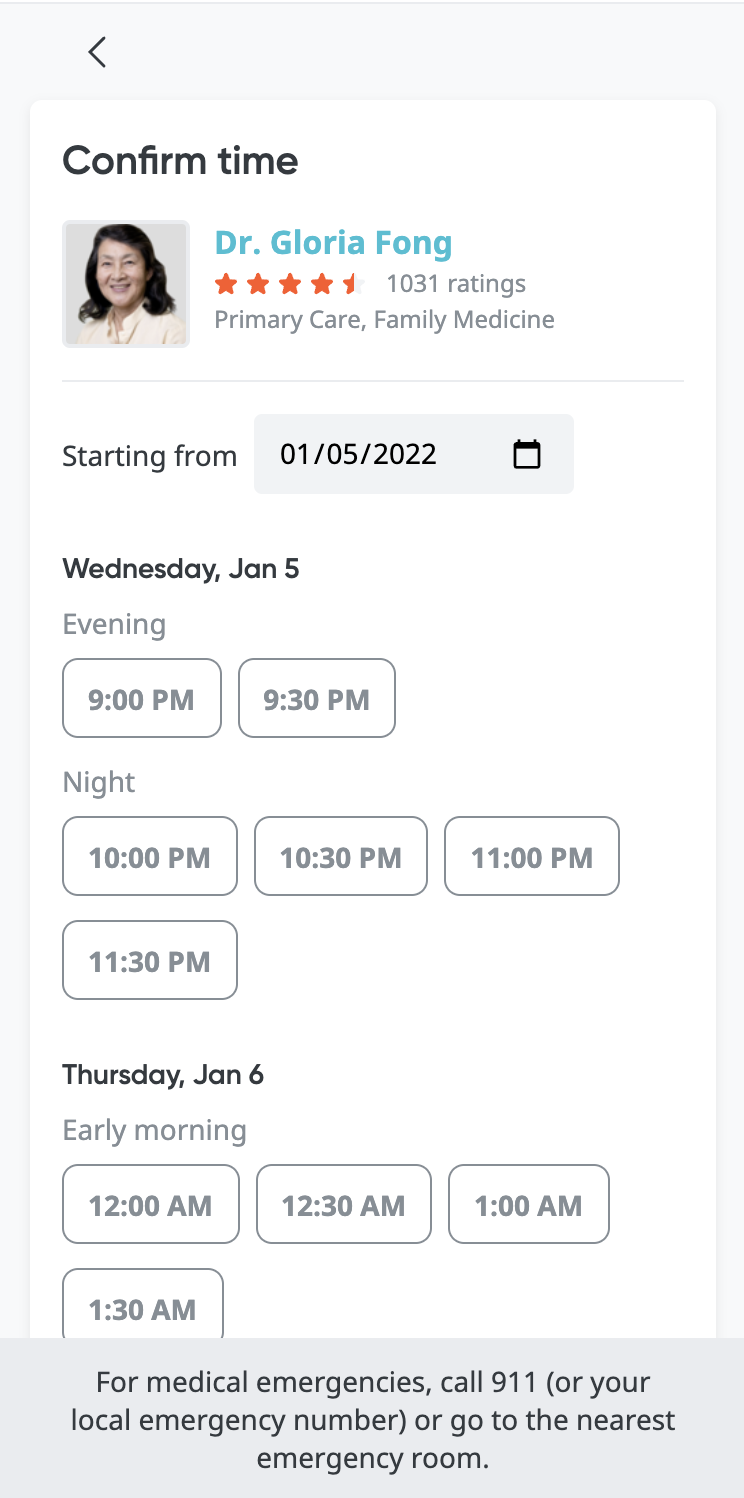The width and height of the screenshot is (744, 1498).
Task: Select the 9:30 PM time slot
Action: coord(316,699)
